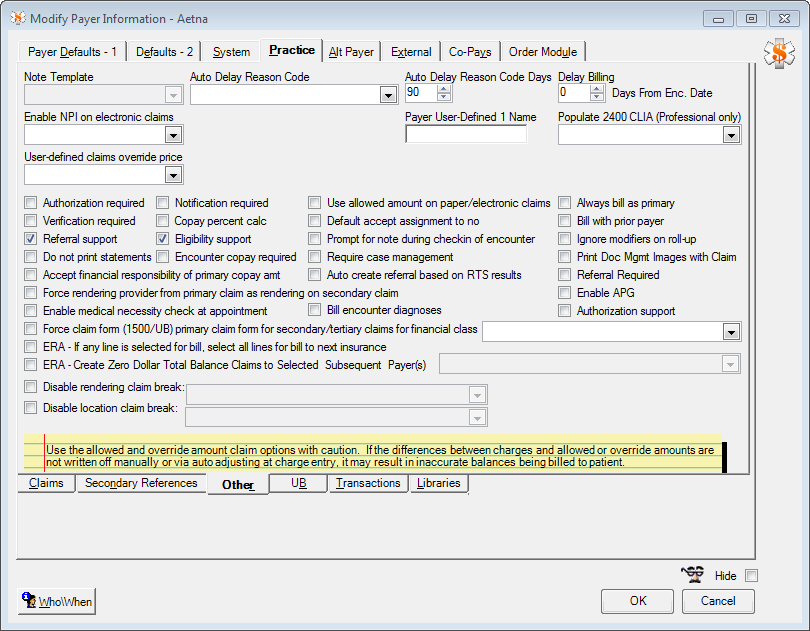Viewport: 810px width, 631px height.
Task: Open Secondary References tab
Action: 141,483
